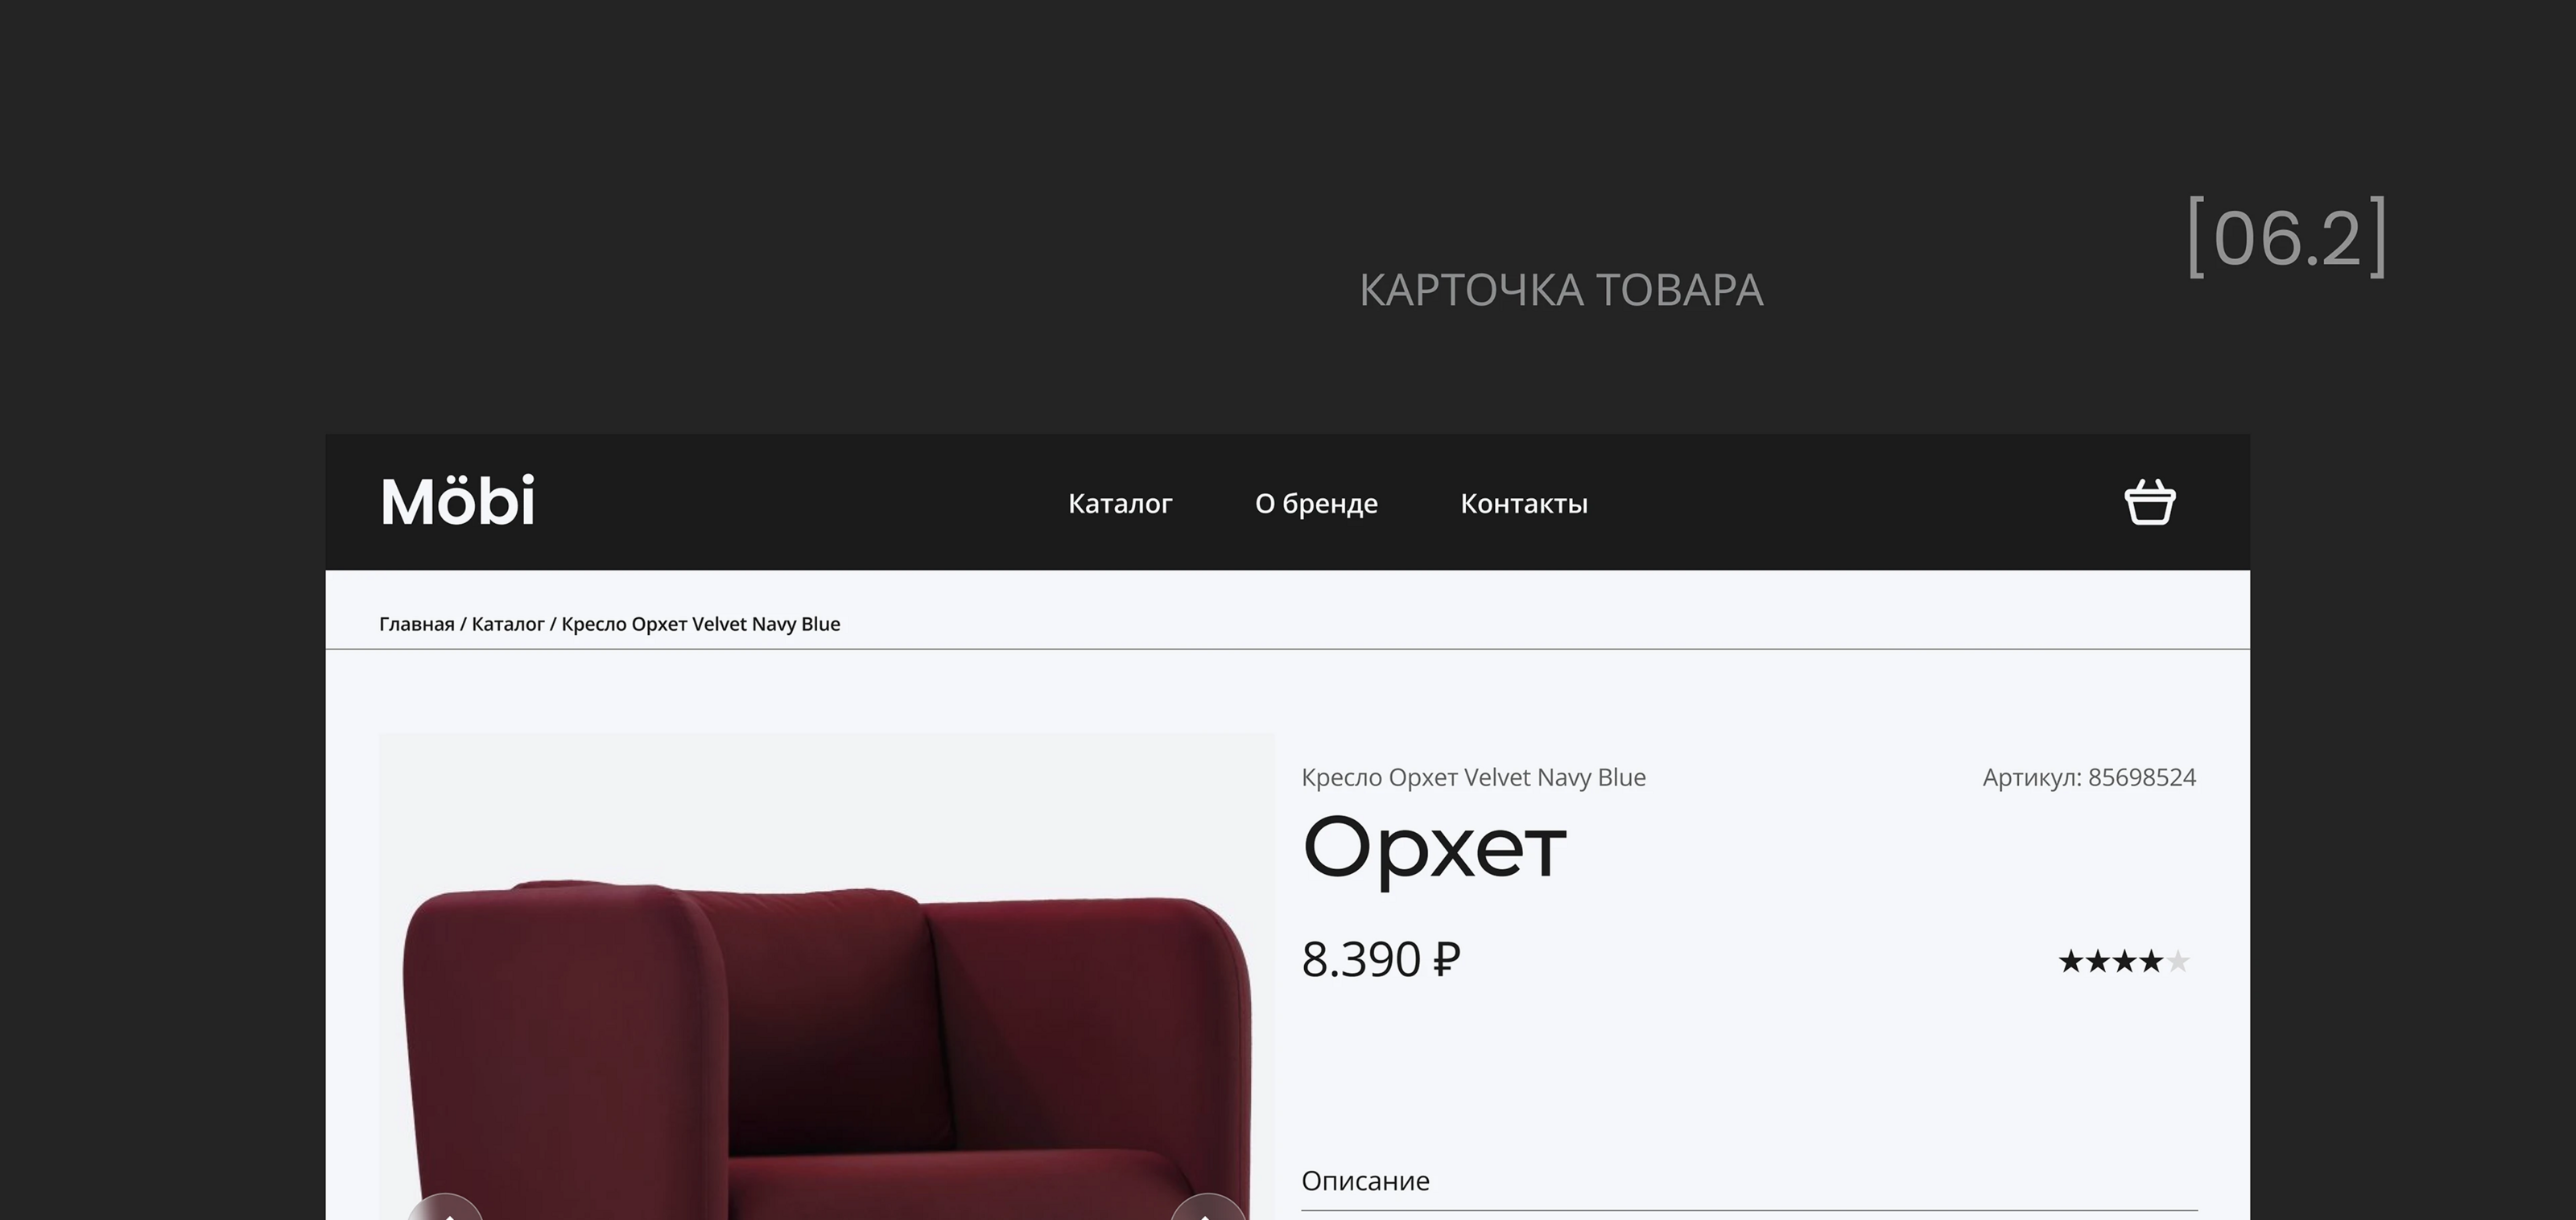
Task: Rate with the third star
Action: 2124,962
